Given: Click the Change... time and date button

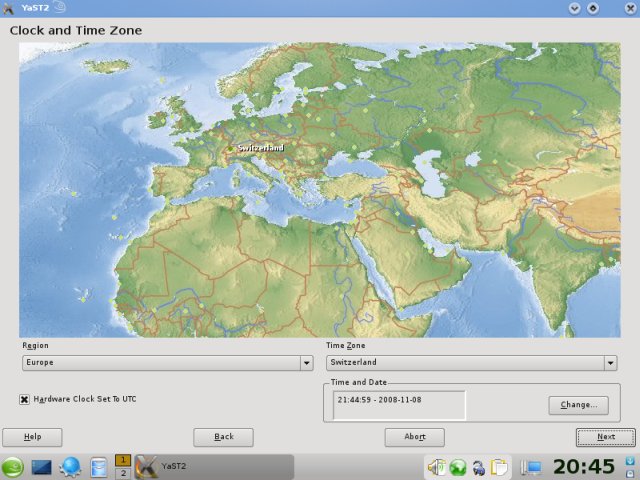Looking at the screenshot, I should (578, 405).
